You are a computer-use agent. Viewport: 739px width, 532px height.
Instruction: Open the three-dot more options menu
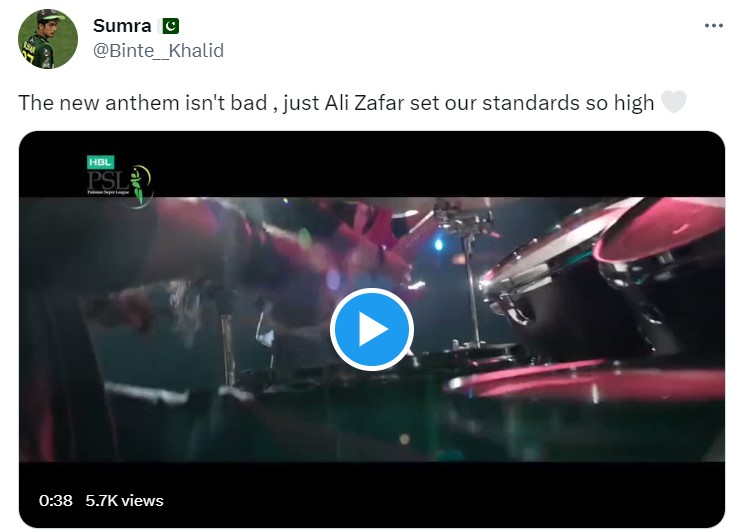tap(714, 26)
